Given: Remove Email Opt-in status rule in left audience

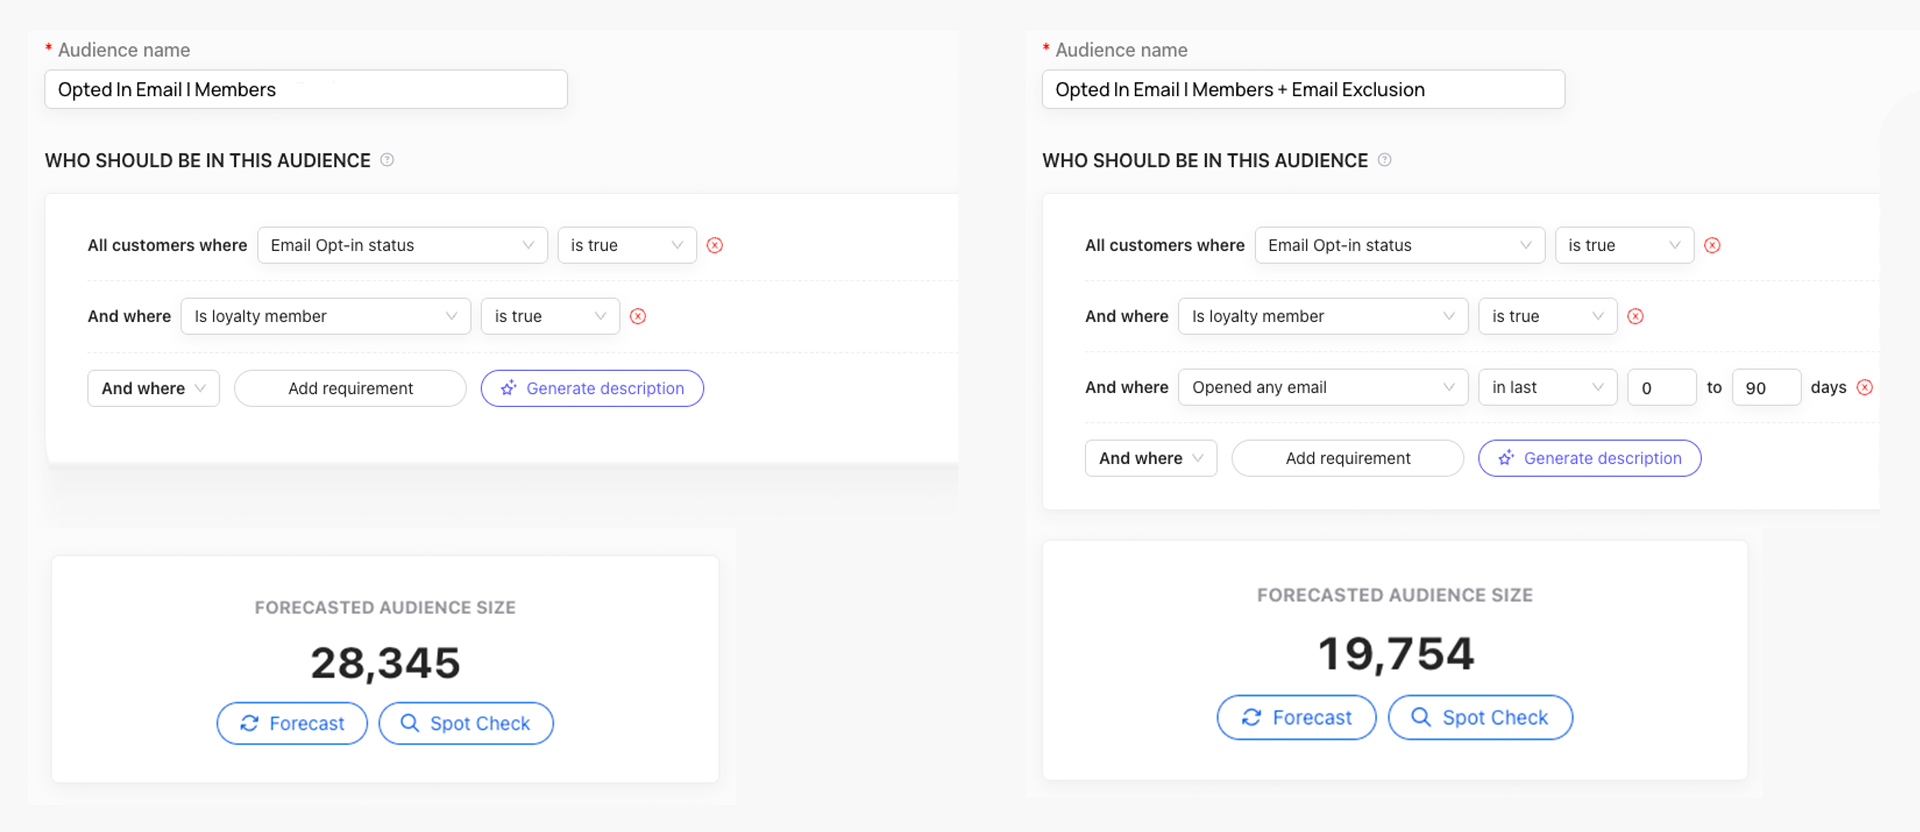Looking at the screenshot, I should pos(714,245).
